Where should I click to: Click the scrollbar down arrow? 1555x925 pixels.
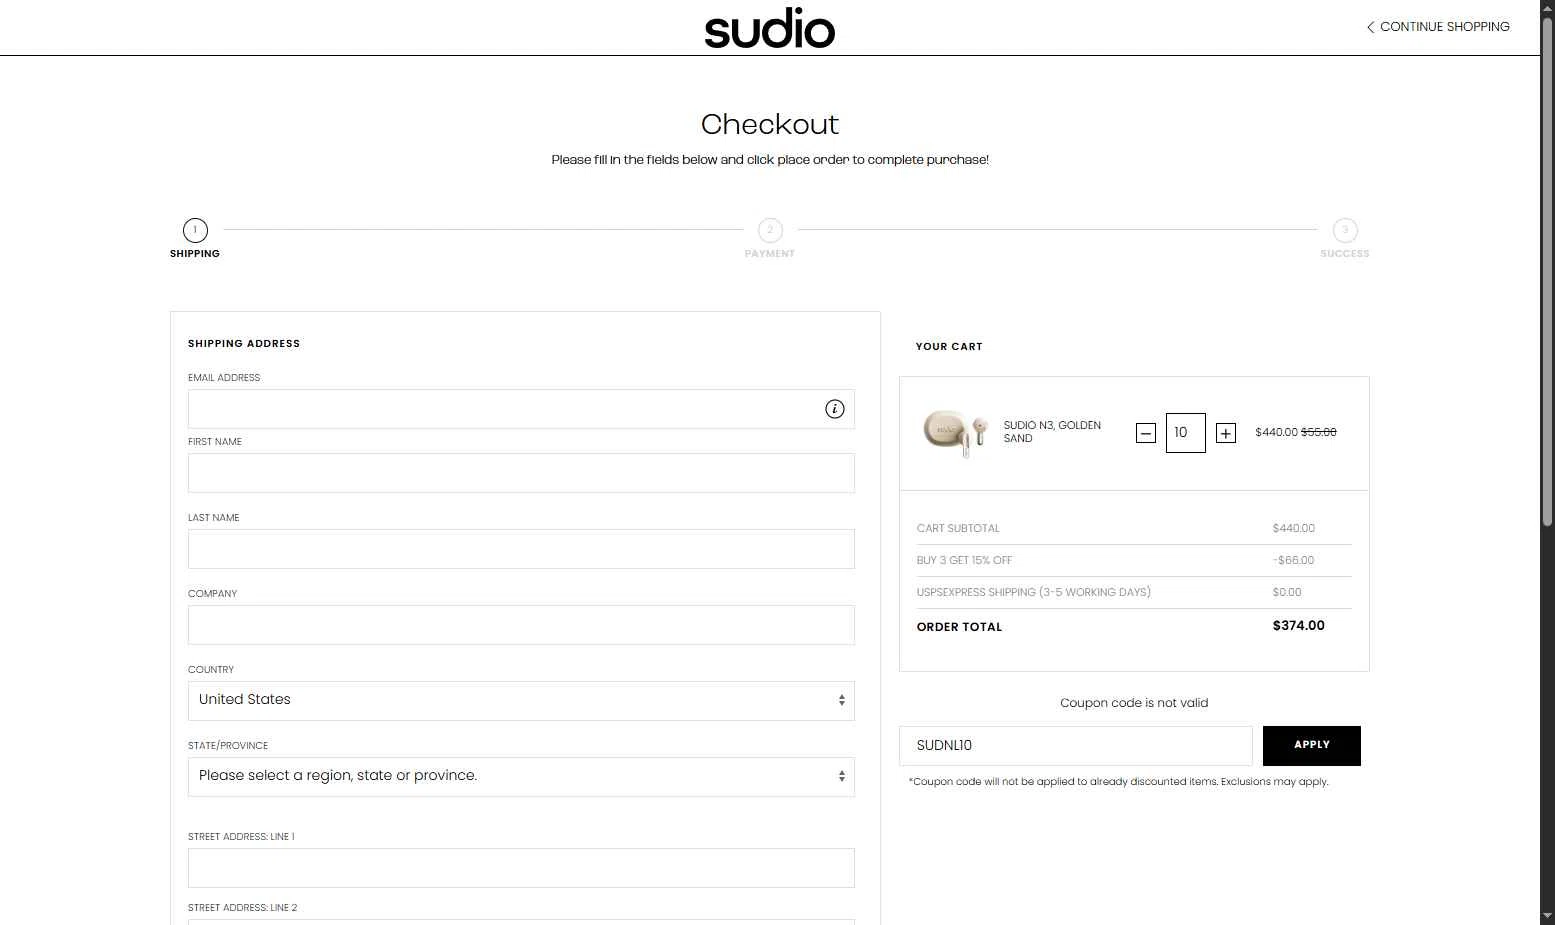tap(1547, 916)
